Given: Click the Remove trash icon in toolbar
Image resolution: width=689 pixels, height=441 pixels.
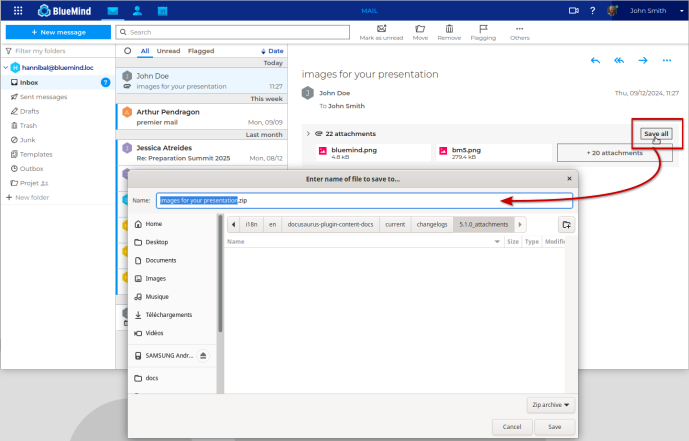Looking at the screenshot, I should point(450,29).
